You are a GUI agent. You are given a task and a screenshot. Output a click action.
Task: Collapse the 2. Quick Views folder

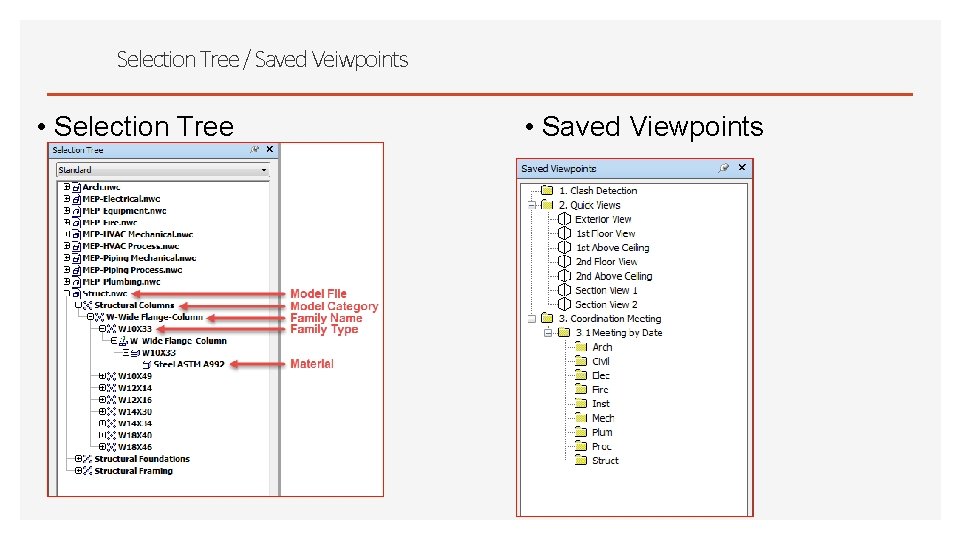(x=532, y=205)
